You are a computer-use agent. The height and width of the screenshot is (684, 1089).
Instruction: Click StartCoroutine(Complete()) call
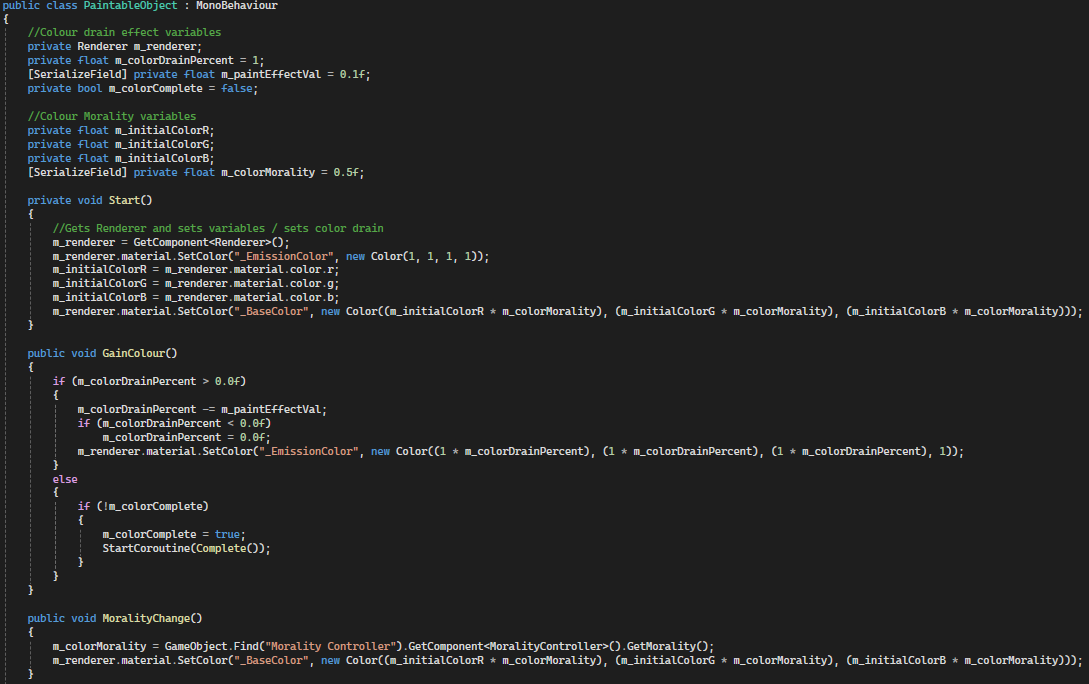pos(183,548)
